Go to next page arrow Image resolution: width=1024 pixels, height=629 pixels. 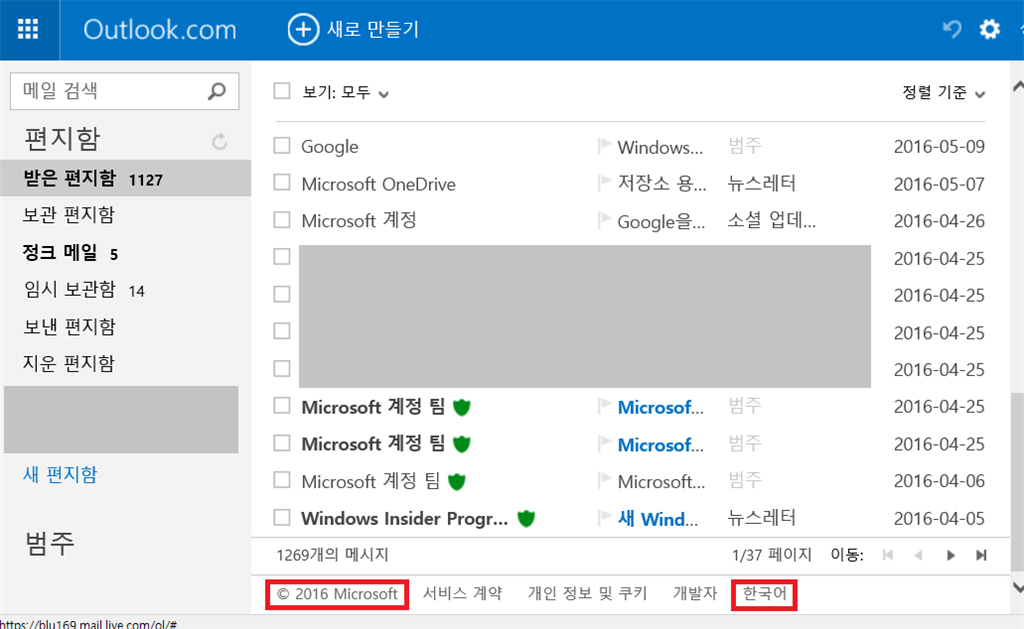click(950, 555)
